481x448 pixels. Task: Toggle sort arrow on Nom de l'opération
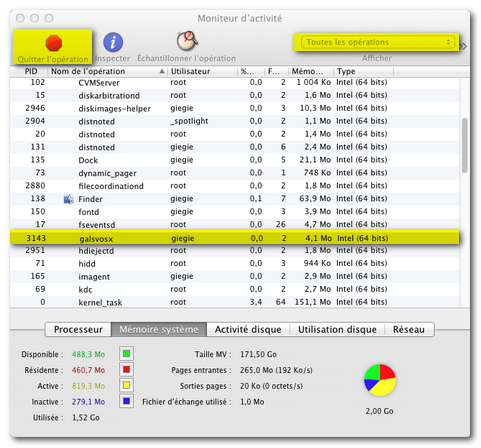[162, 71]
